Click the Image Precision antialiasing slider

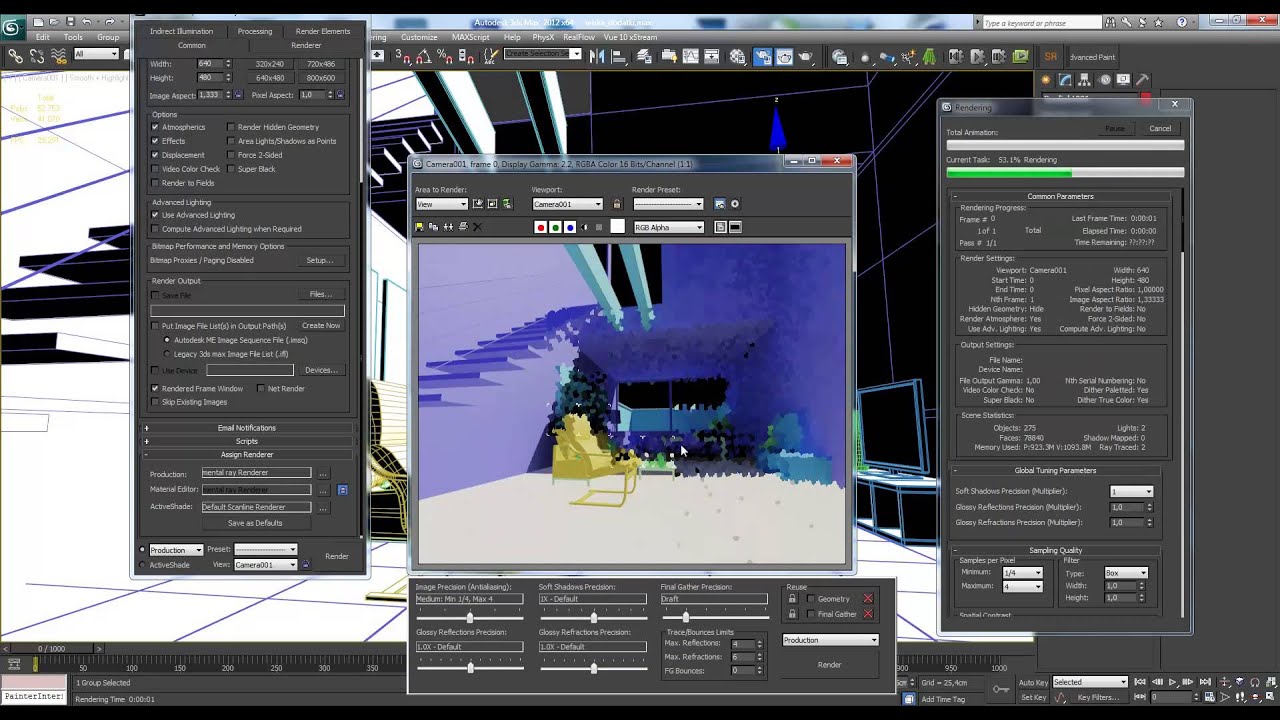tap(469, 617)
